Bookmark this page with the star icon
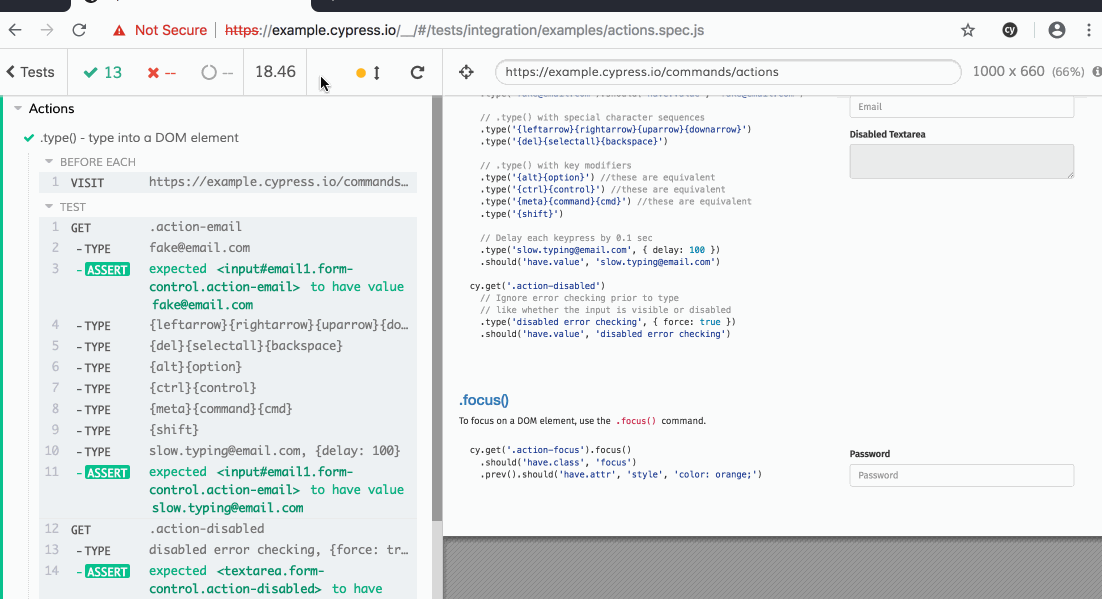The image size is (1102, 599). click(x=968, y=30)
